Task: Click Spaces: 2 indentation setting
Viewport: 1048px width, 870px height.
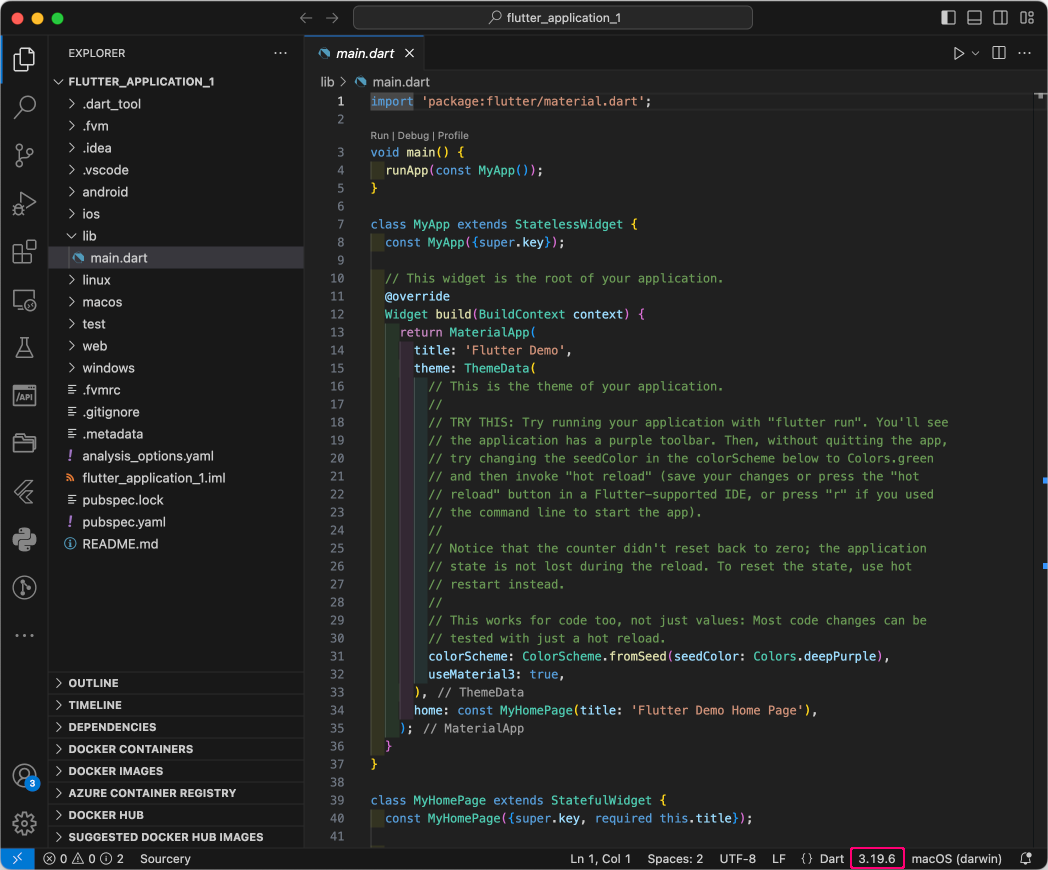Action: (x=675, y=859)
